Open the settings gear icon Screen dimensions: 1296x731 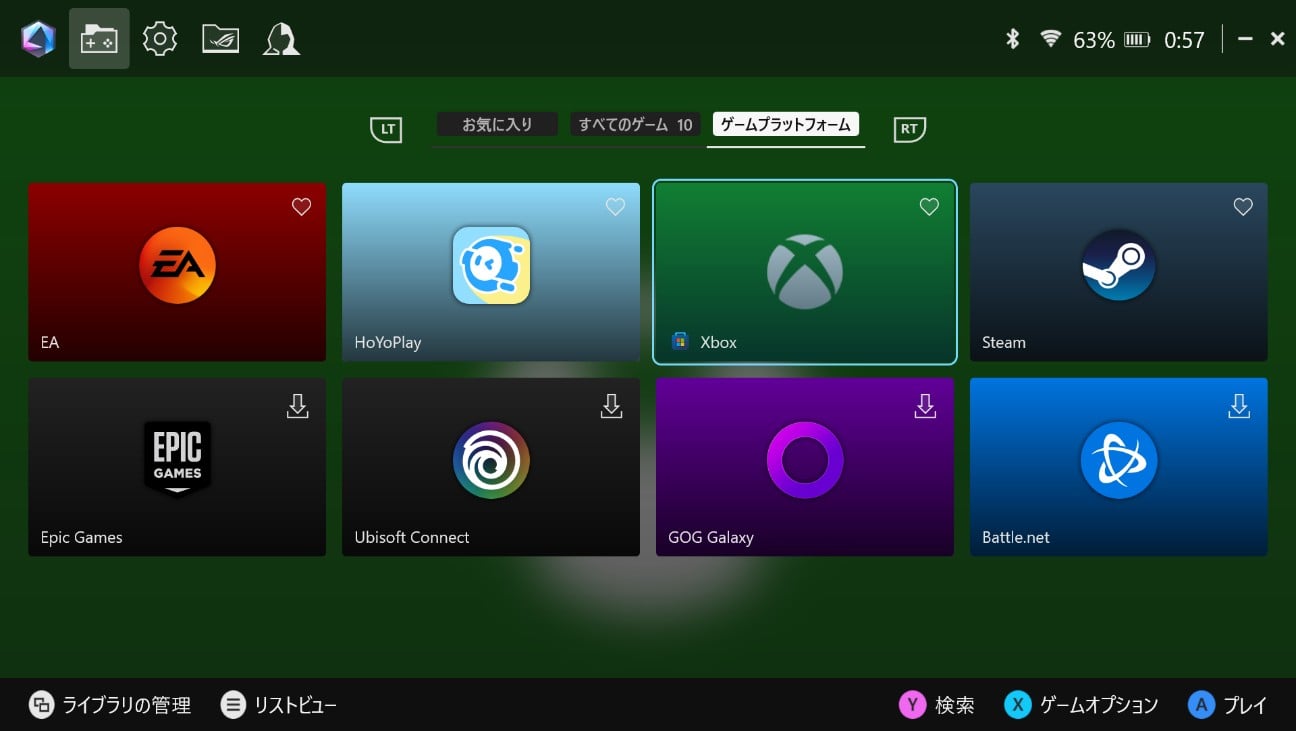[x=160, y=39]
